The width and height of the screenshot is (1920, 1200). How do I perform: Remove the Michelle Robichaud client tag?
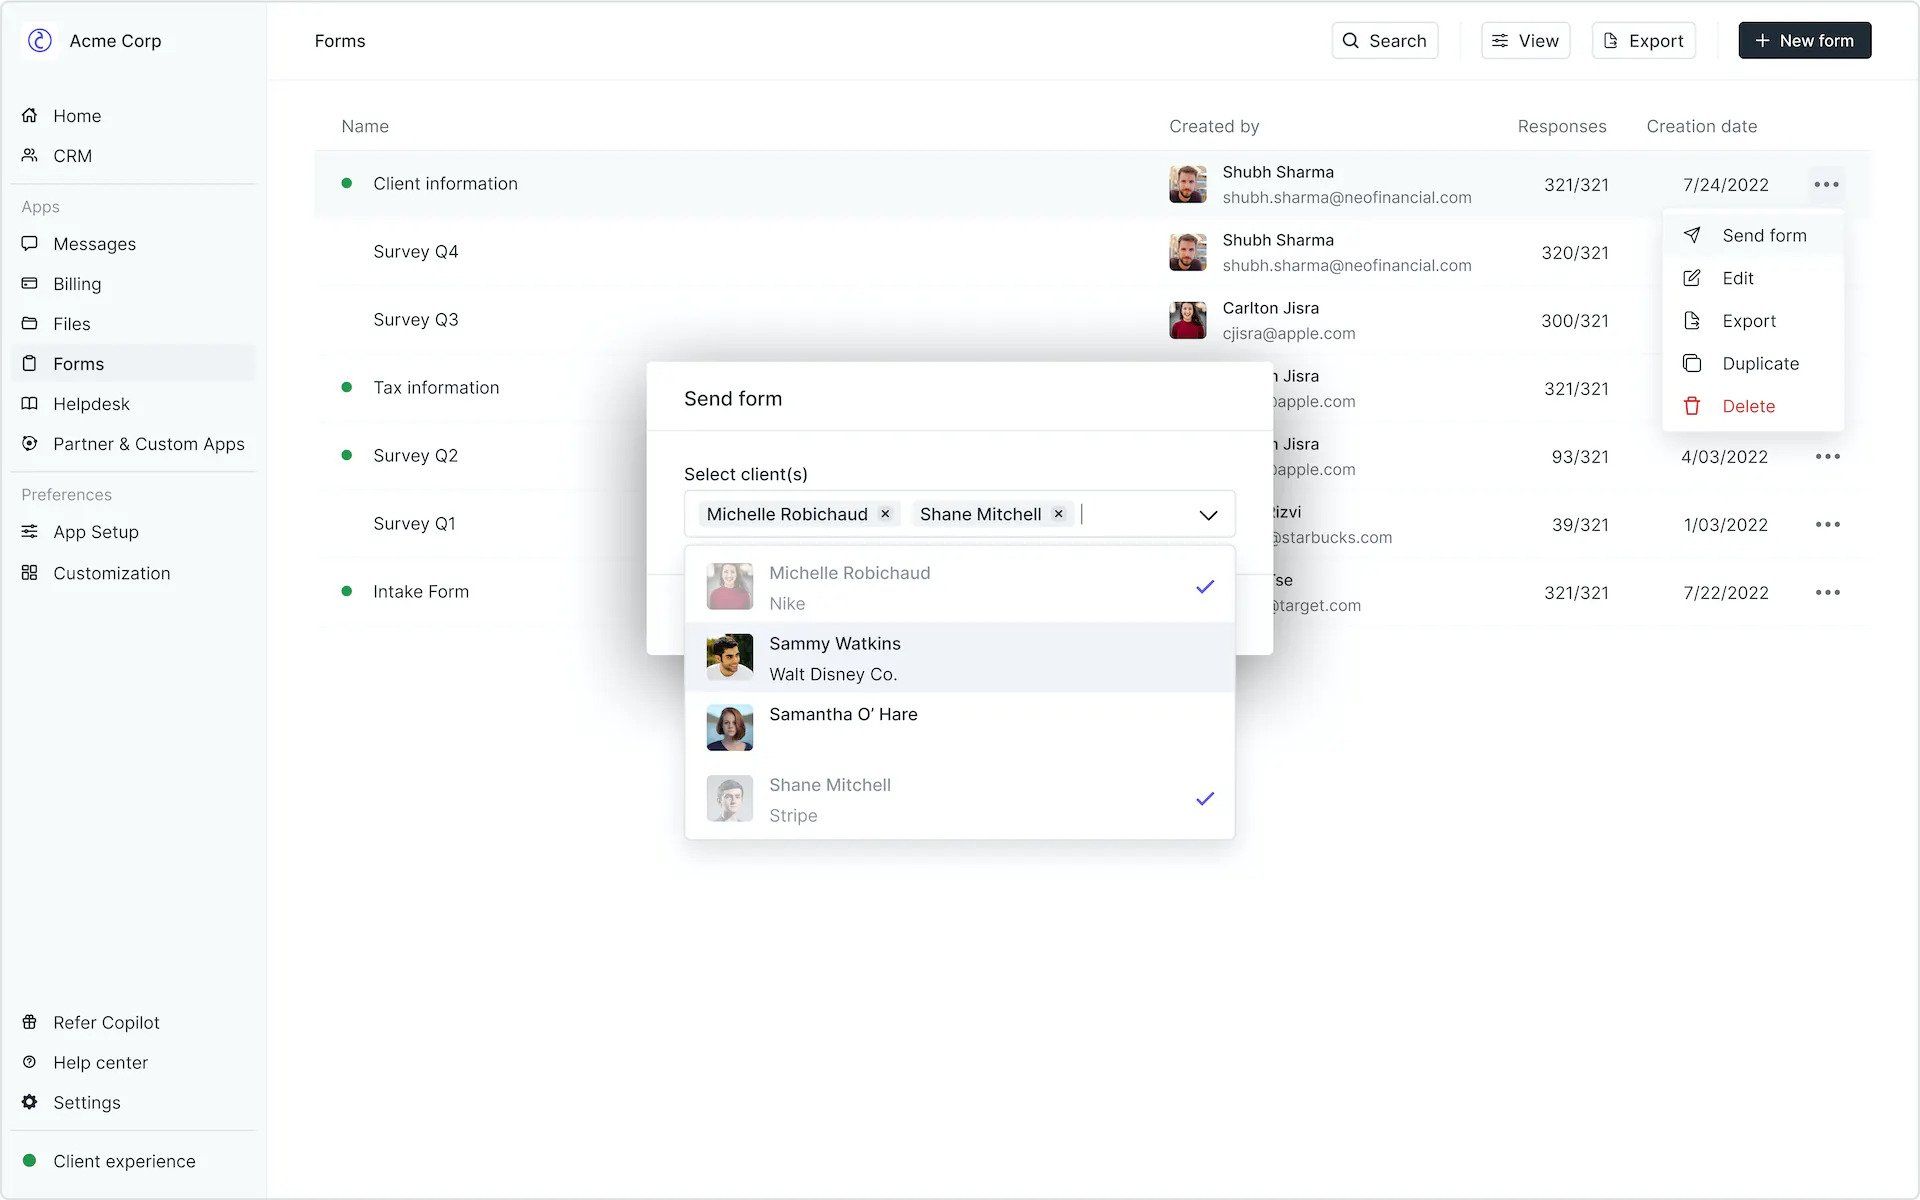(884, 513)
